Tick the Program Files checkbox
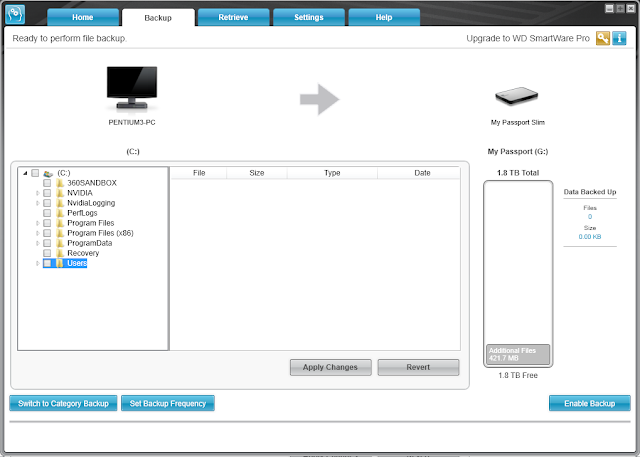 click(x=47, y=223)
